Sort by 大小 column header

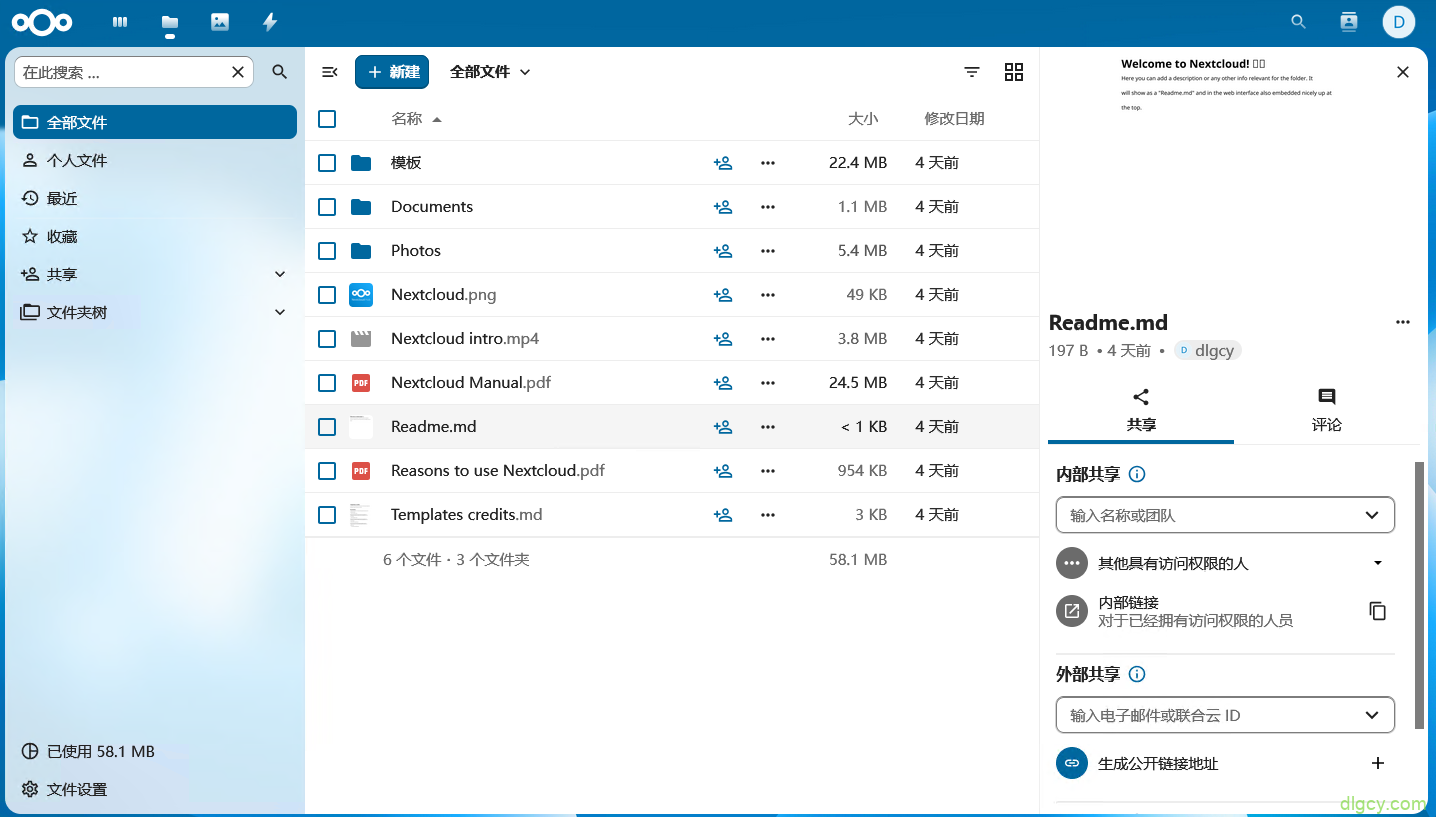click(x=863, y=119)
